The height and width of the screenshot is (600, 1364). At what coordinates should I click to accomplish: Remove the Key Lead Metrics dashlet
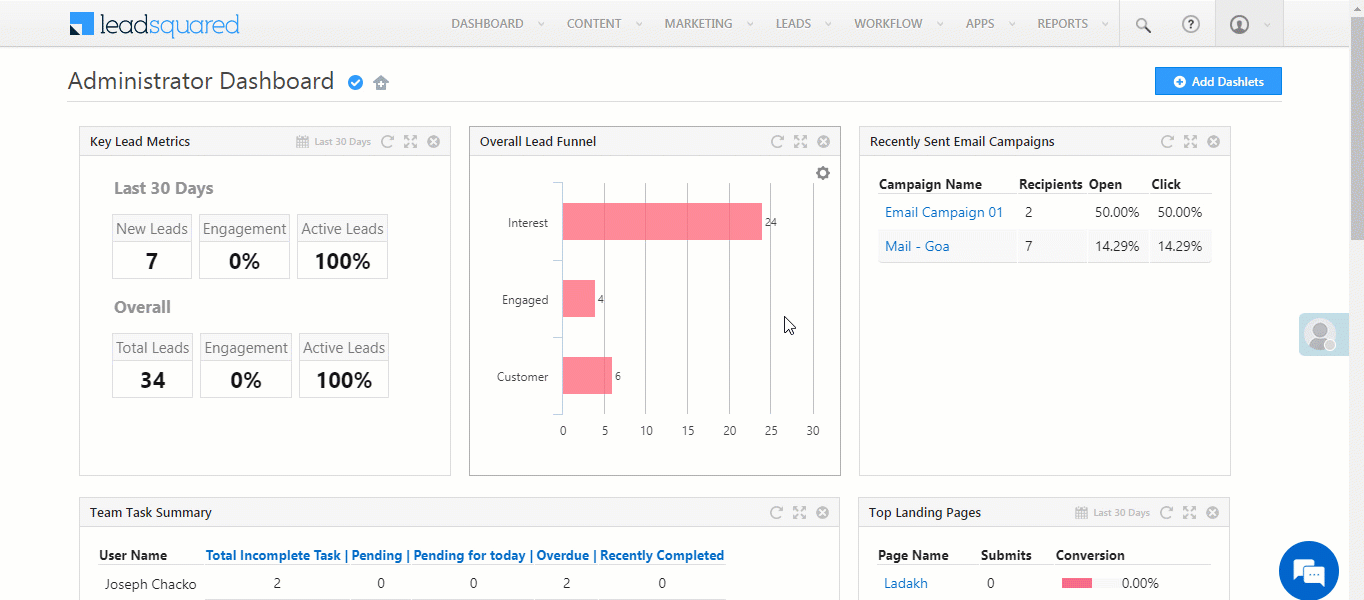coord(433,142)
